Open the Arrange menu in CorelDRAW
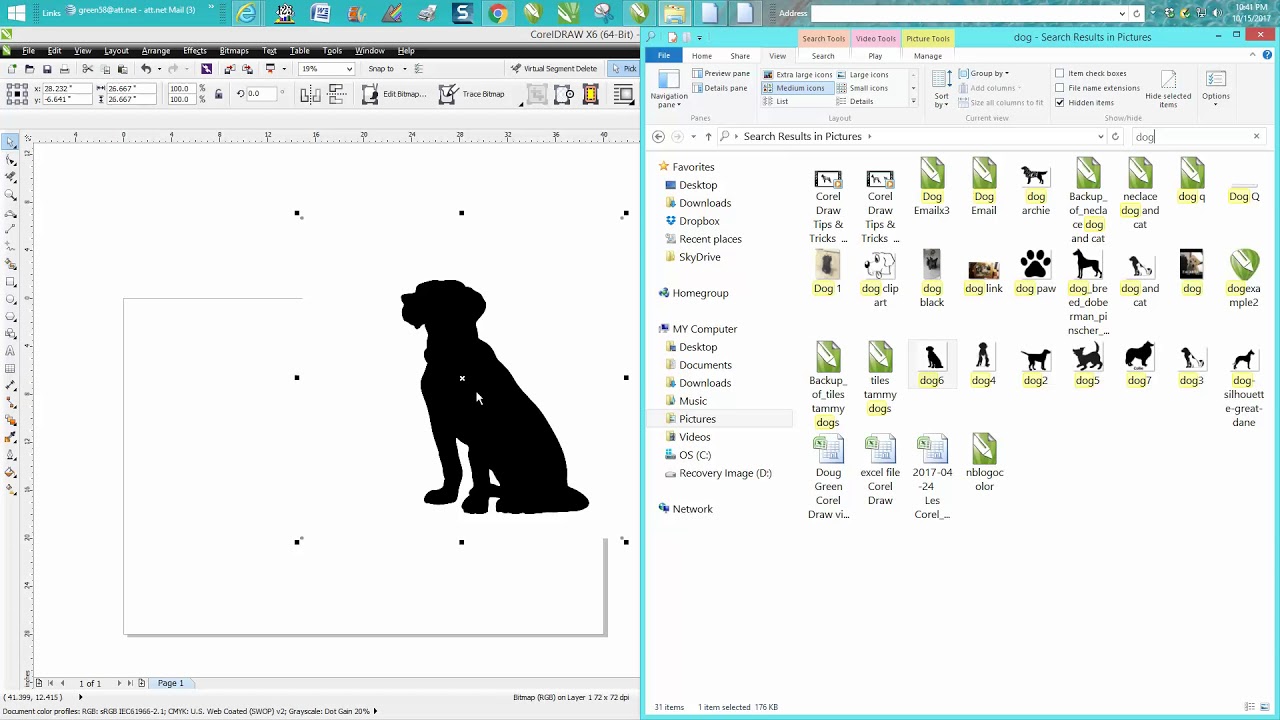The width and height of the screenshot is (1280, 720). coord(155,51)
